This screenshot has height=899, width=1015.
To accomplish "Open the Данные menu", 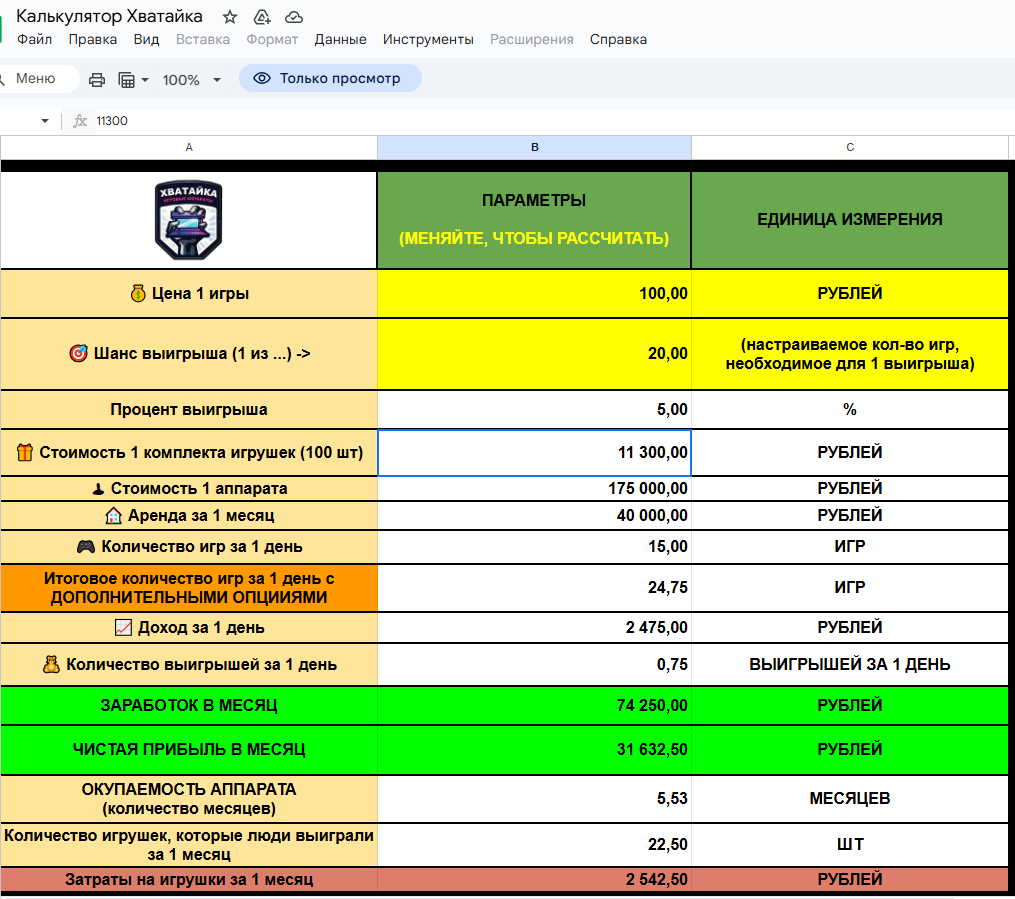I will [x=340, y=40].
